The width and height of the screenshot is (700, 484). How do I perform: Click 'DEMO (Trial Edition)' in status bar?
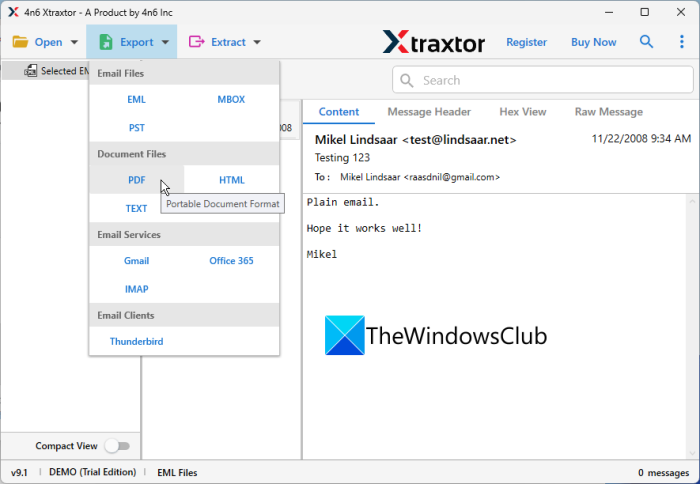click(92, 472)
